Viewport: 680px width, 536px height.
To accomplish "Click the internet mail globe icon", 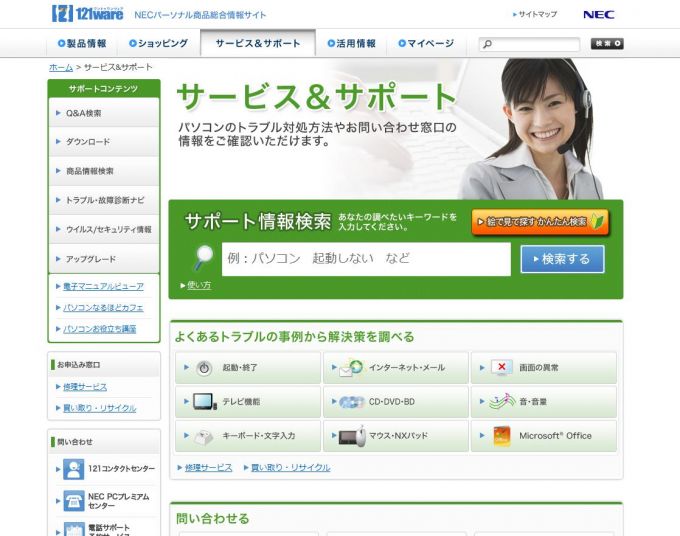I will coord(351,368).
